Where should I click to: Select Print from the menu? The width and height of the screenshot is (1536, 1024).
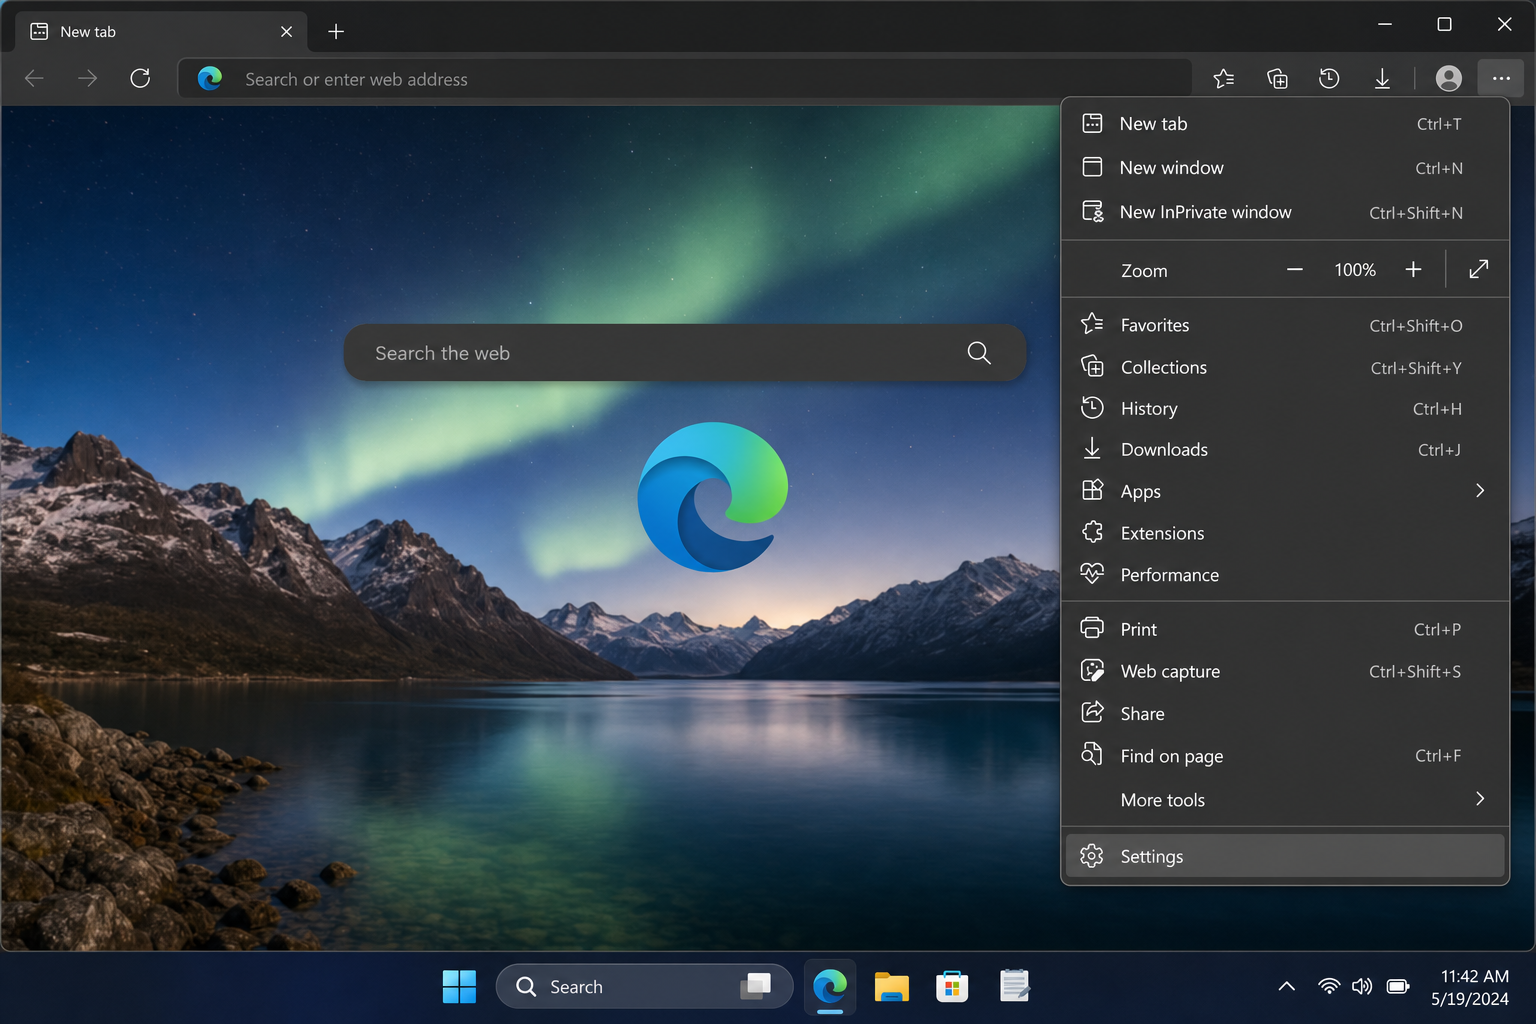pyautogui.click(x=1285, y=629)
